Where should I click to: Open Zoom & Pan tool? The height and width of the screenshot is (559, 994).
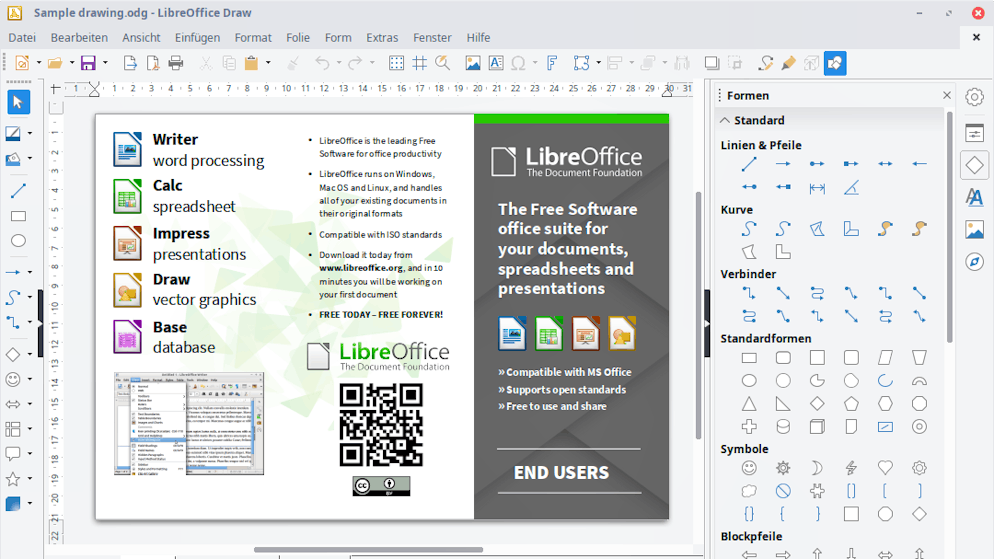tap(442, 63)
